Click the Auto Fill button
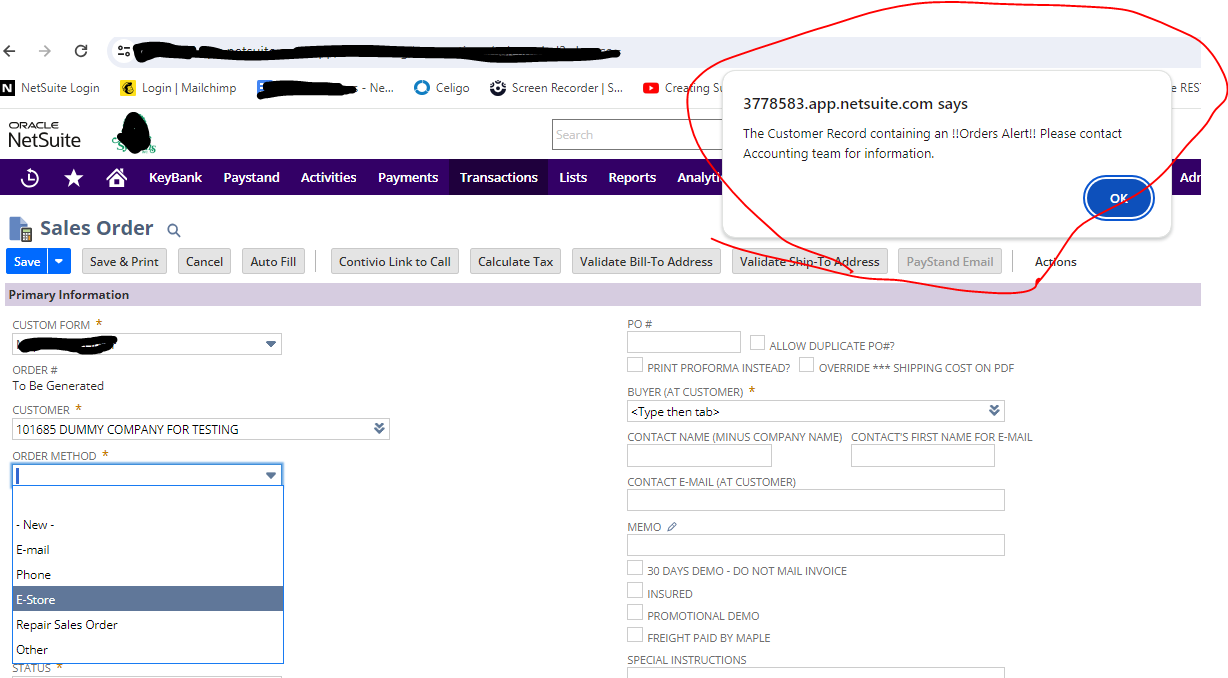1228x678 pixels. (x=273, y=262)
